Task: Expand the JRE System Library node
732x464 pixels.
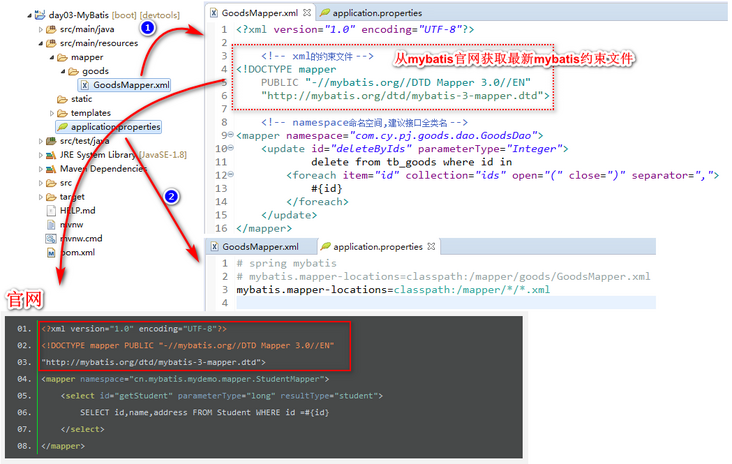Action: (41, 155)
